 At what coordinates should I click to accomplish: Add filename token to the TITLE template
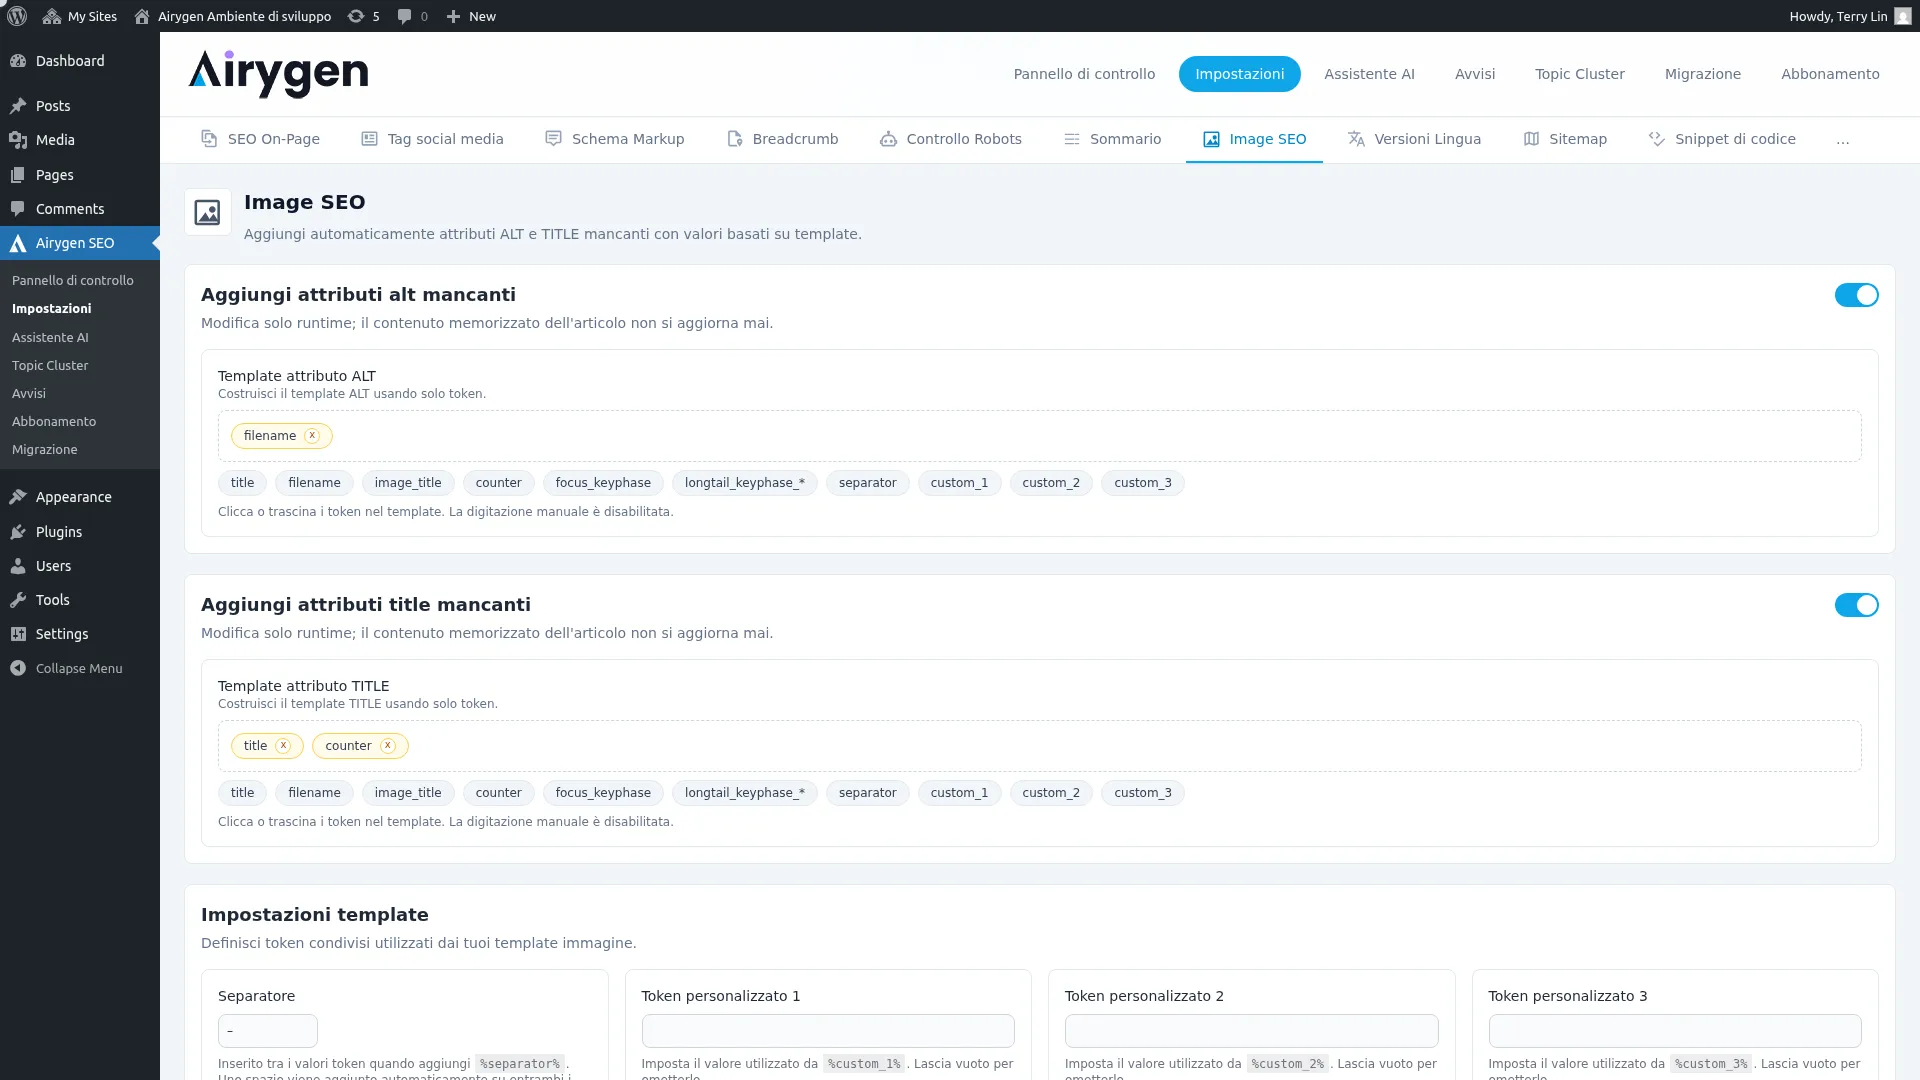(x=314, y=793)
